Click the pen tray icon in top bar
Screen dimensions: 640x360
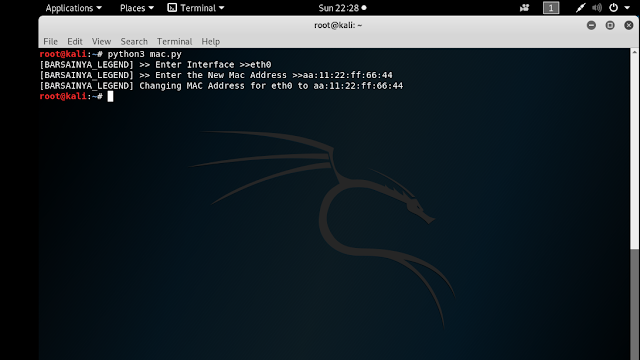[580, 8]
